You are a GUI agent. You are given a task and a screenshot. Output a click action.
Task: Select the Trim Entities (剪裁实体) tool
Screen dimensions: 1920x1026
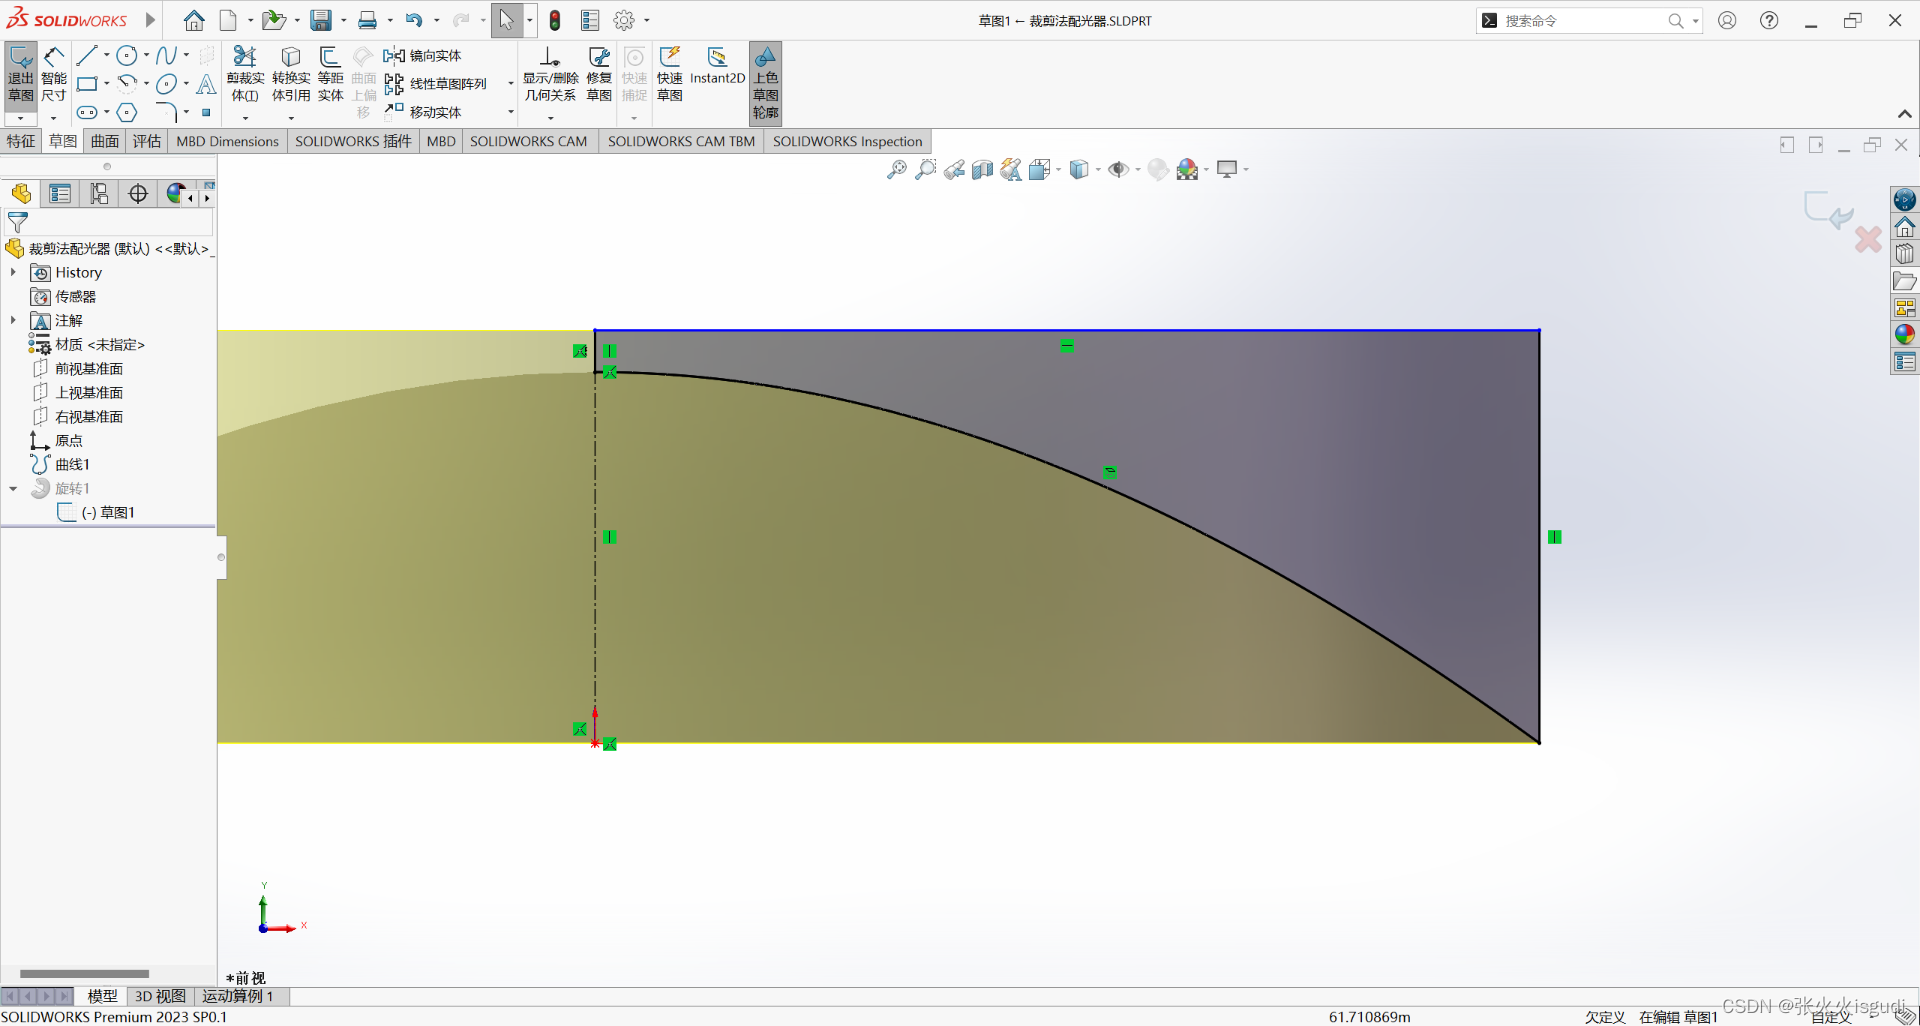click(x=245, y=75)
